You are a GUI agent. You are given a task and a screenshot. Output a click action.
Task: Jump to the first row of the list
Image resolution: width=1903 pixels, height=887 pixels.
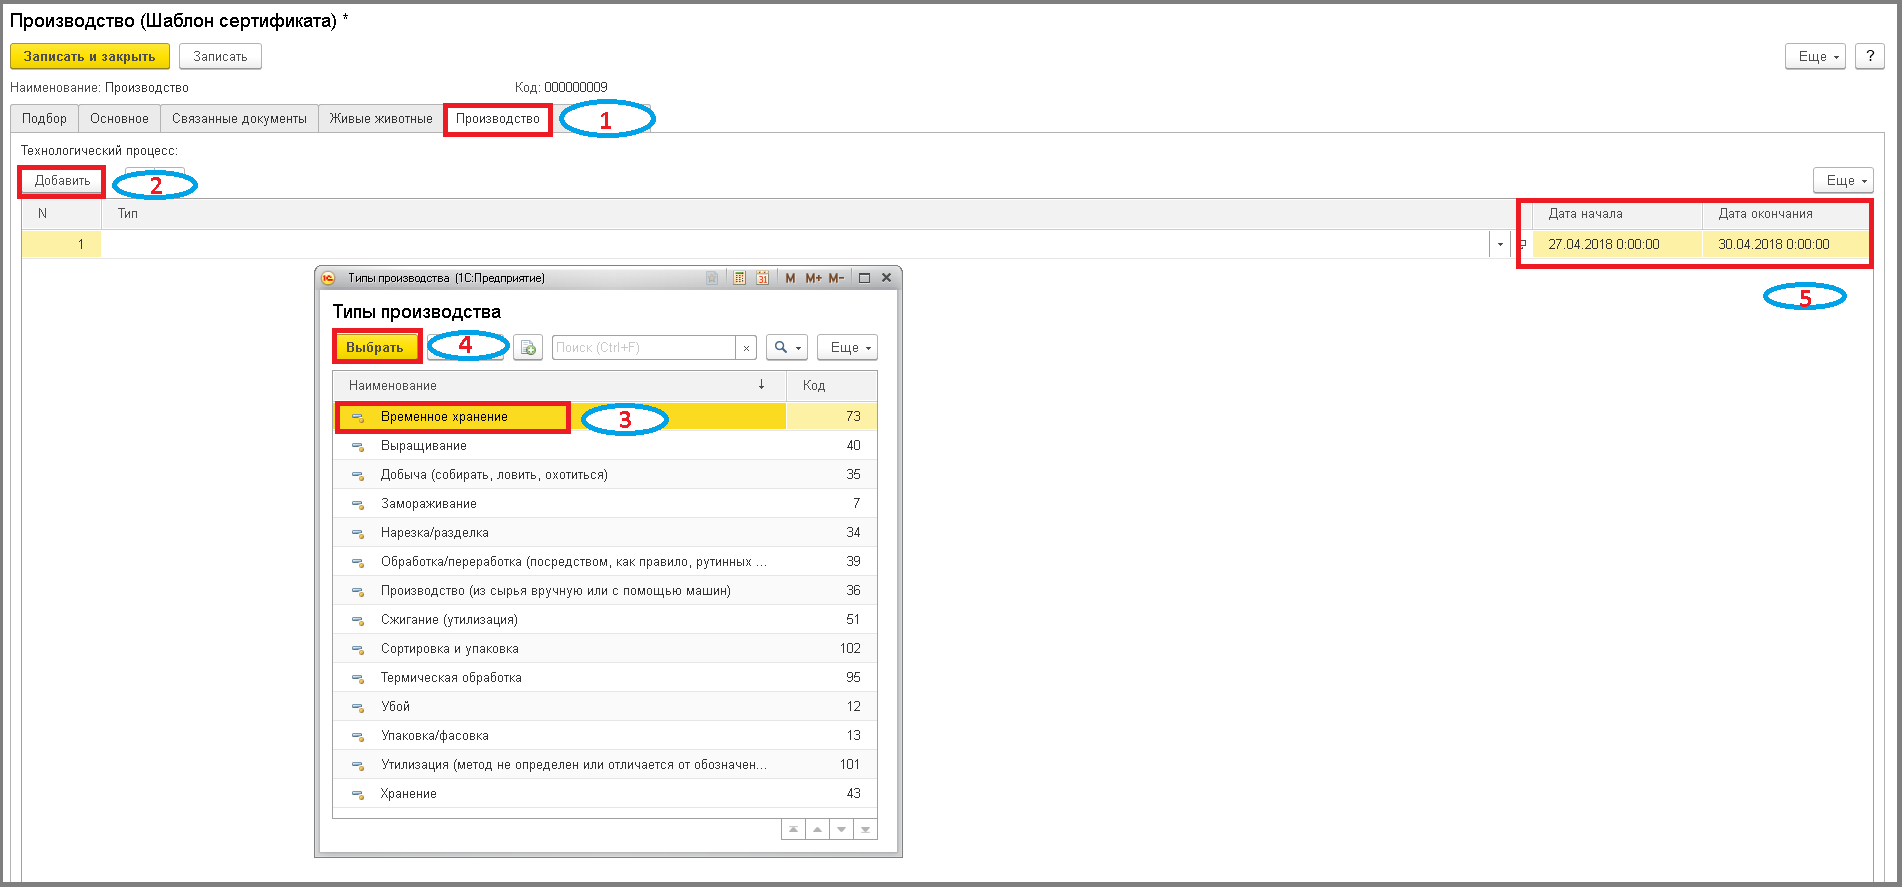(793, 829)
